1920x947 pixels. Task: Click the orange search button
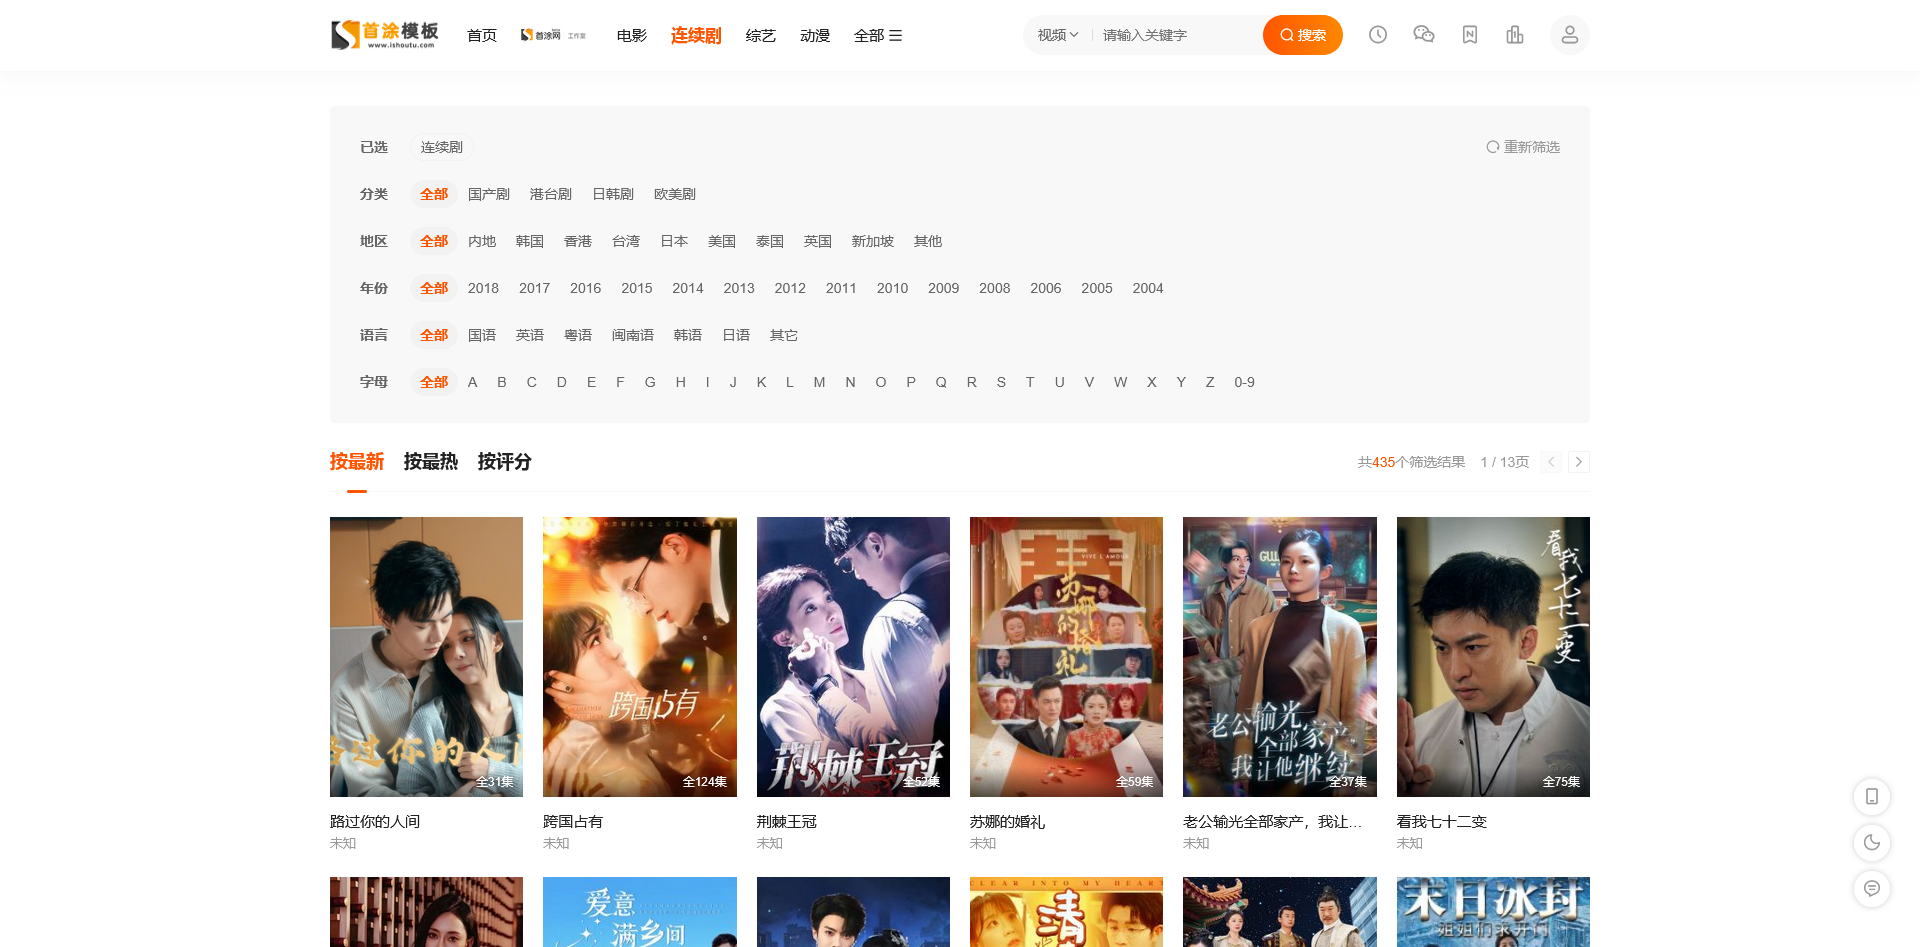pyautogui.click(x=1303, y=35)
